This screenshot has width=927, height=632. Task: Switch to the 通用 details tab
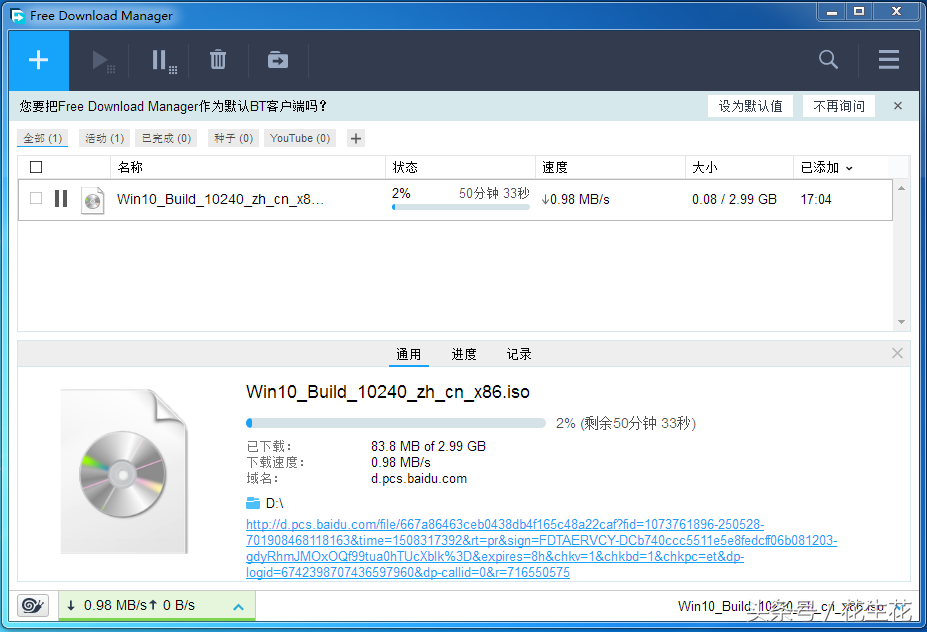409,354
